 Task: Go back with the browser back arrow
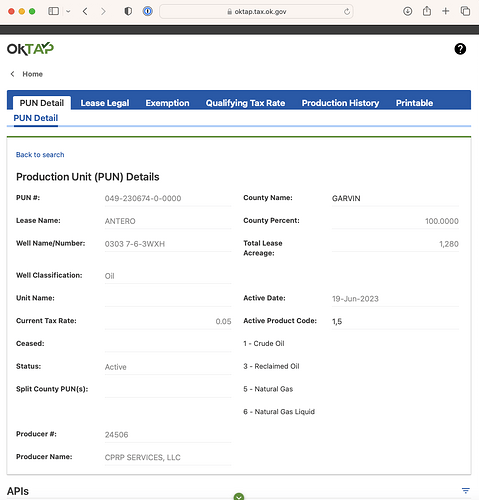pyautogui.click(x=85, y=11)
